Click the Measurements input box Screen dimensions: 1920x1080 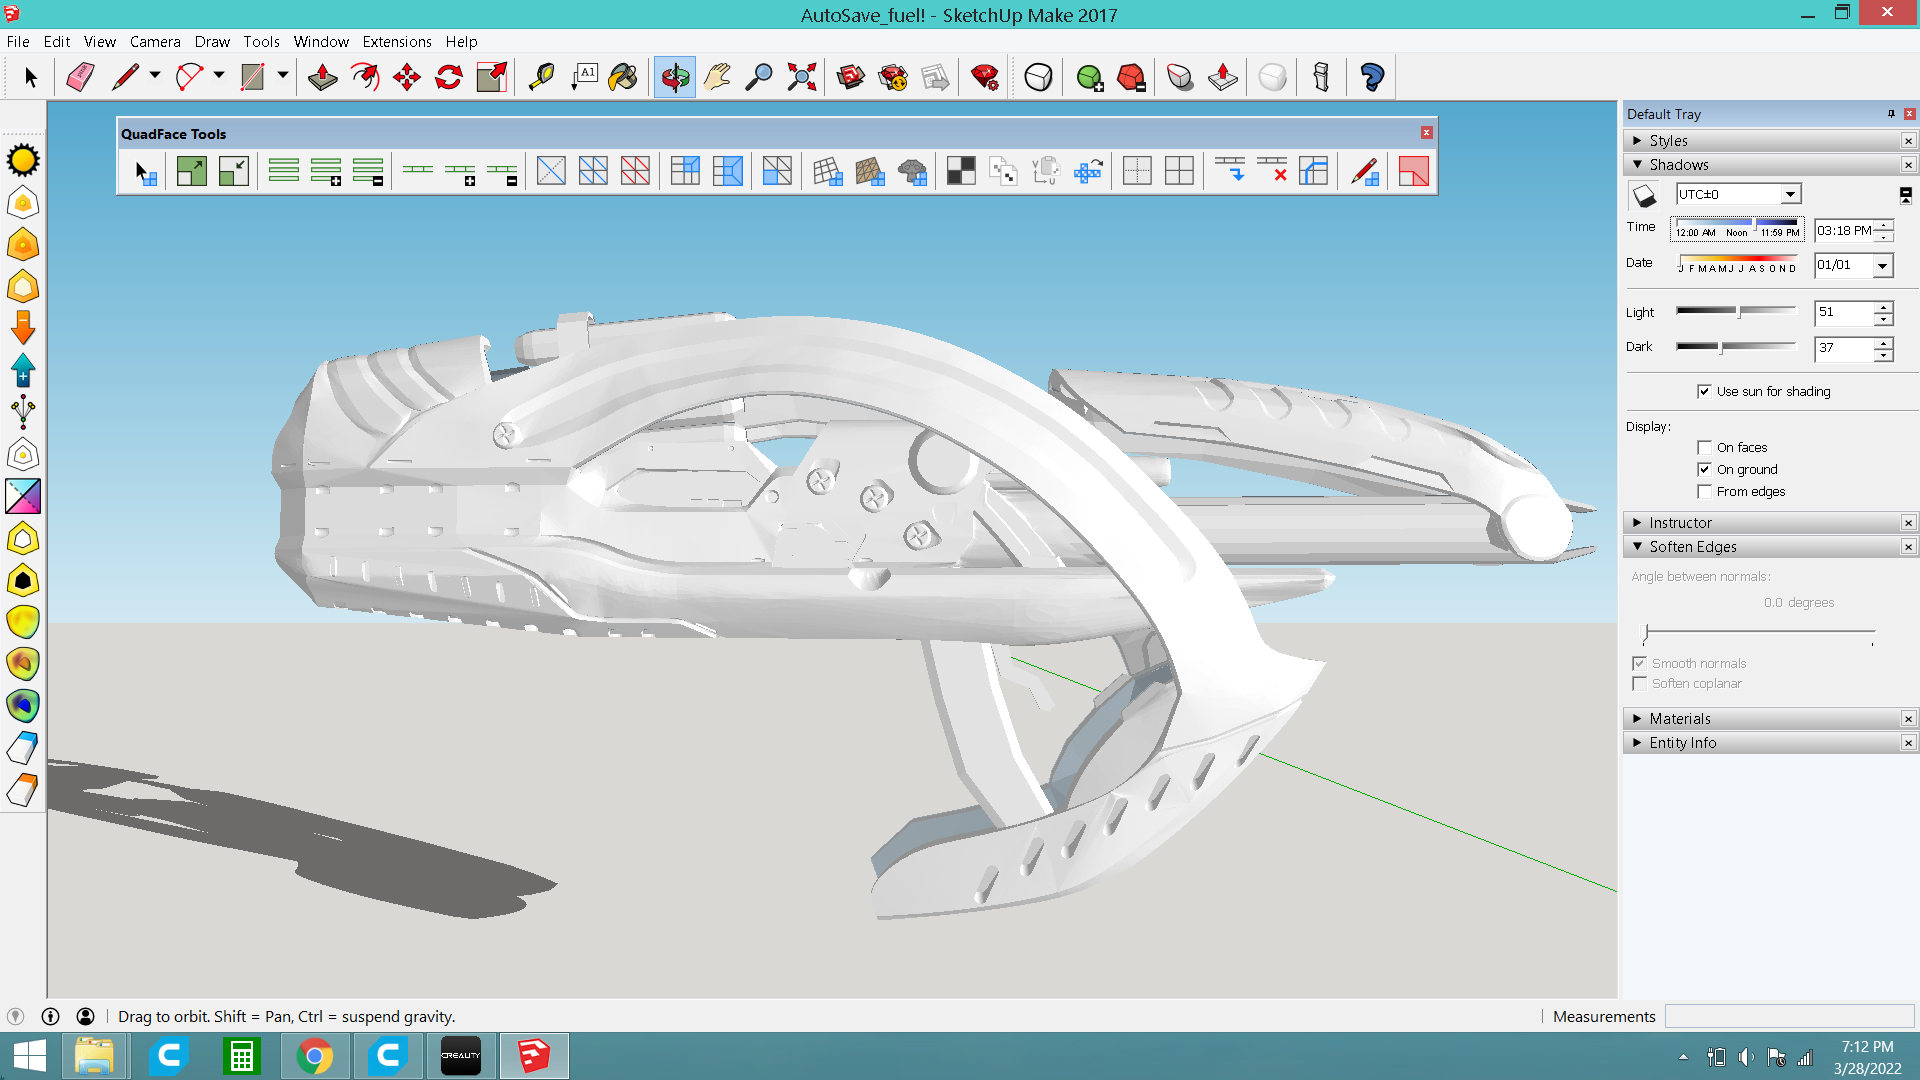1788,1016
